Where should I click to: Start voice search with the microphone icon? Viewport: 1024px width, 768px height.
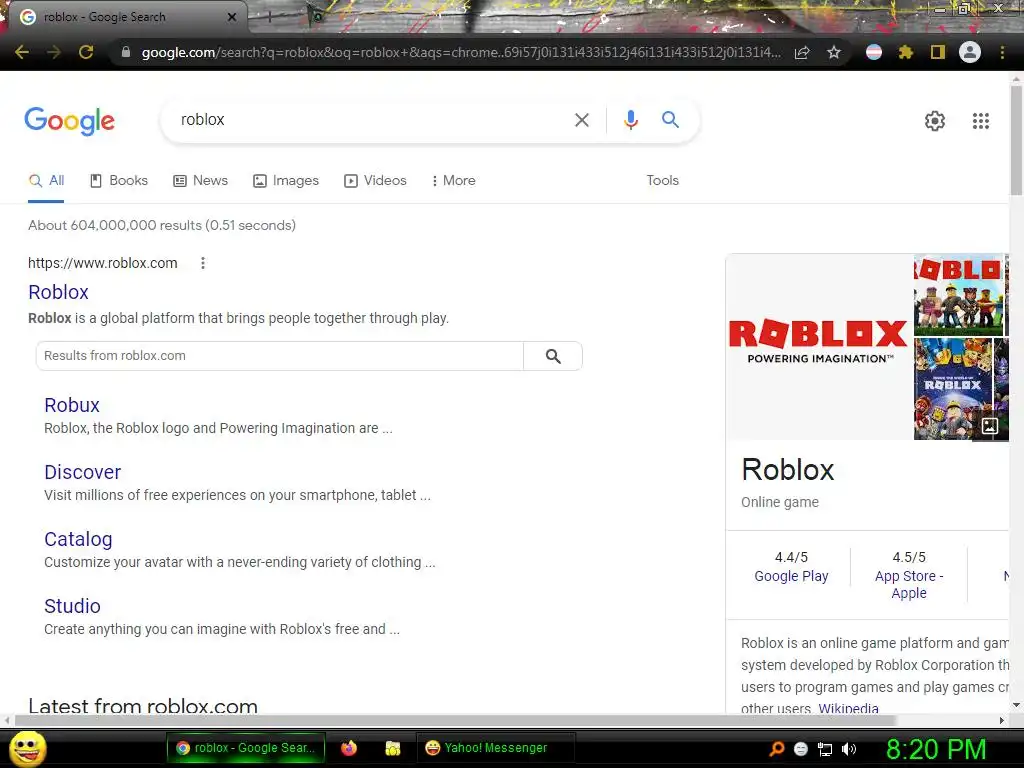click(630, 120)
